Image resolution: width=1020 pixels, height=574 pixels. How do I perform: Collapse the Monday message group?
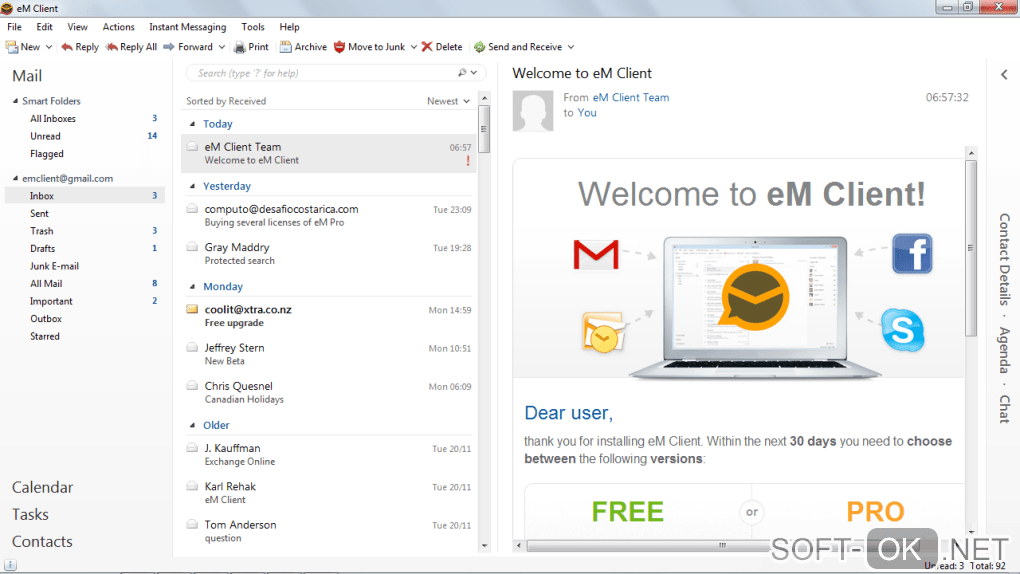pyautogui.click(x=192, y=286)
